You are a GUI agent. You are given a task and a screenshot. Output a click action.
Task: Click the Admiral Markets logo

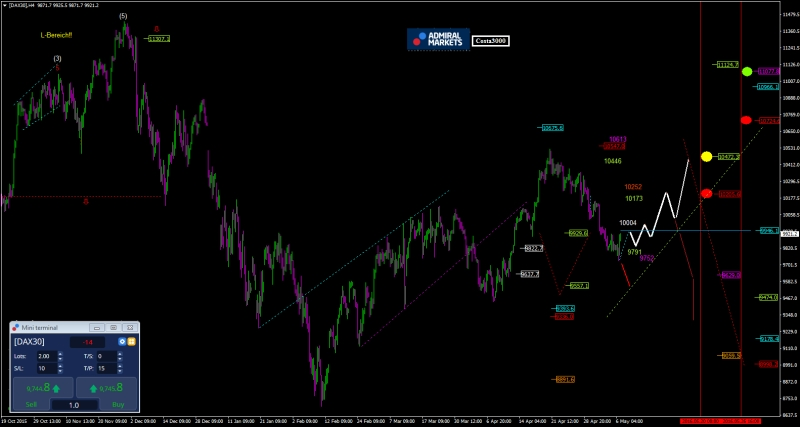click(437, 38)
